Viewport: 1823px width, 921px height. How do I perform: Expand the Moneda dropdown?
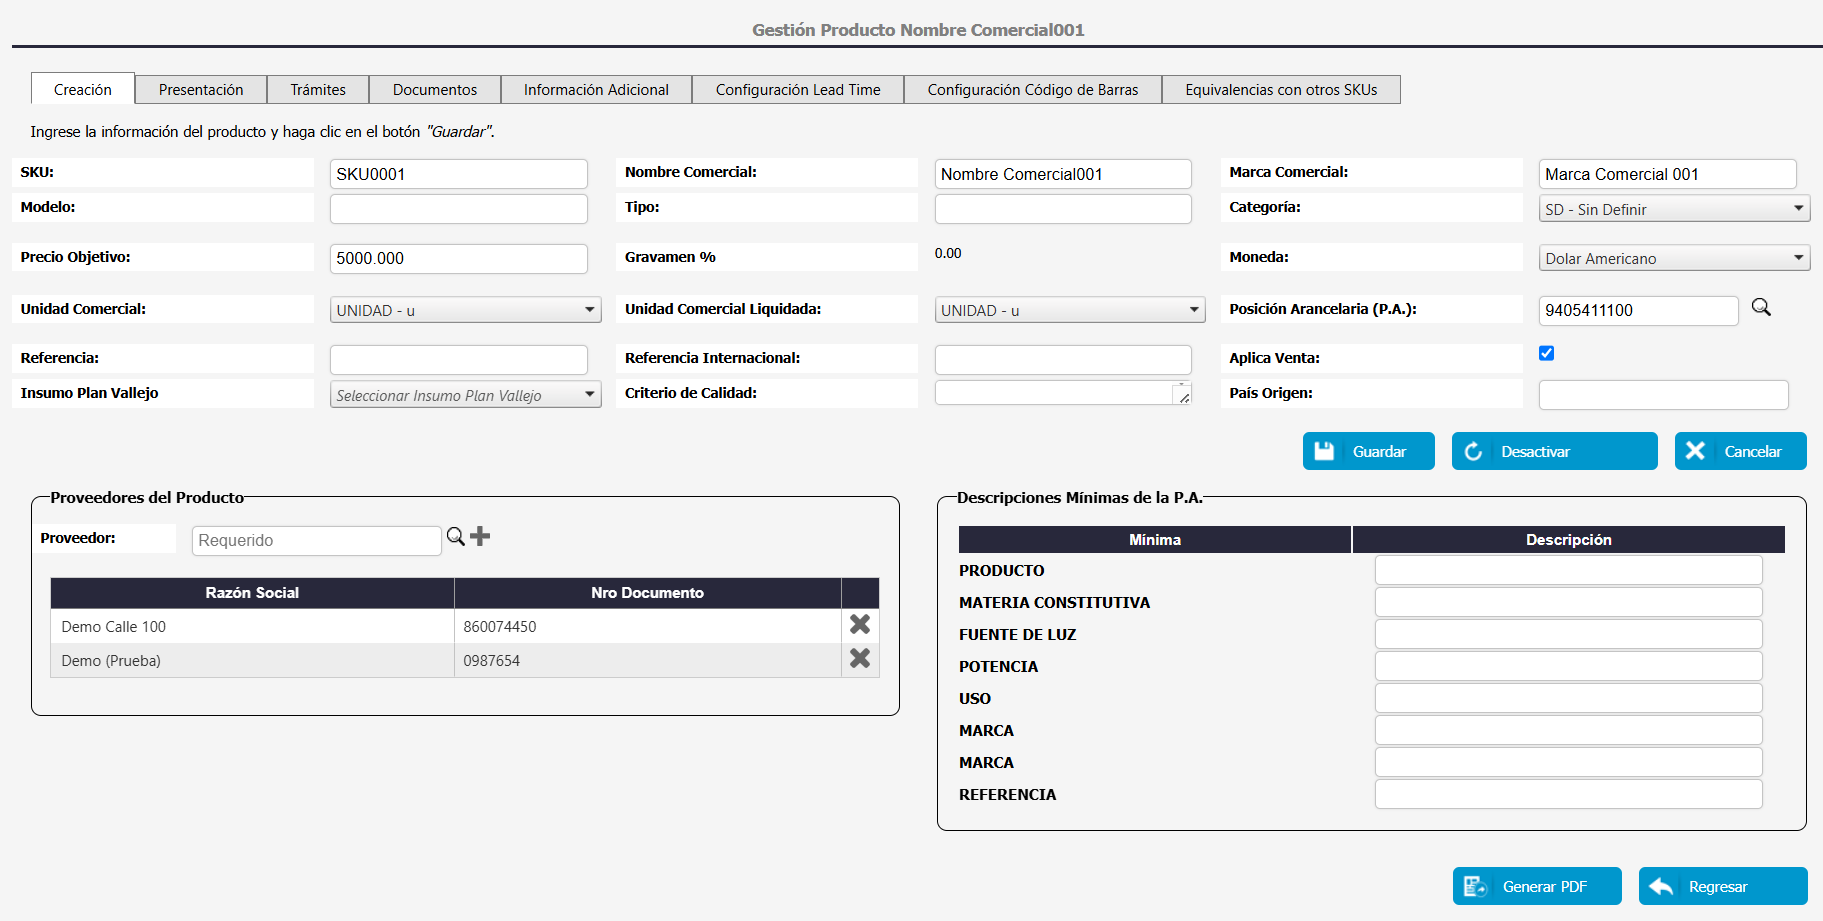(1674, 258)
